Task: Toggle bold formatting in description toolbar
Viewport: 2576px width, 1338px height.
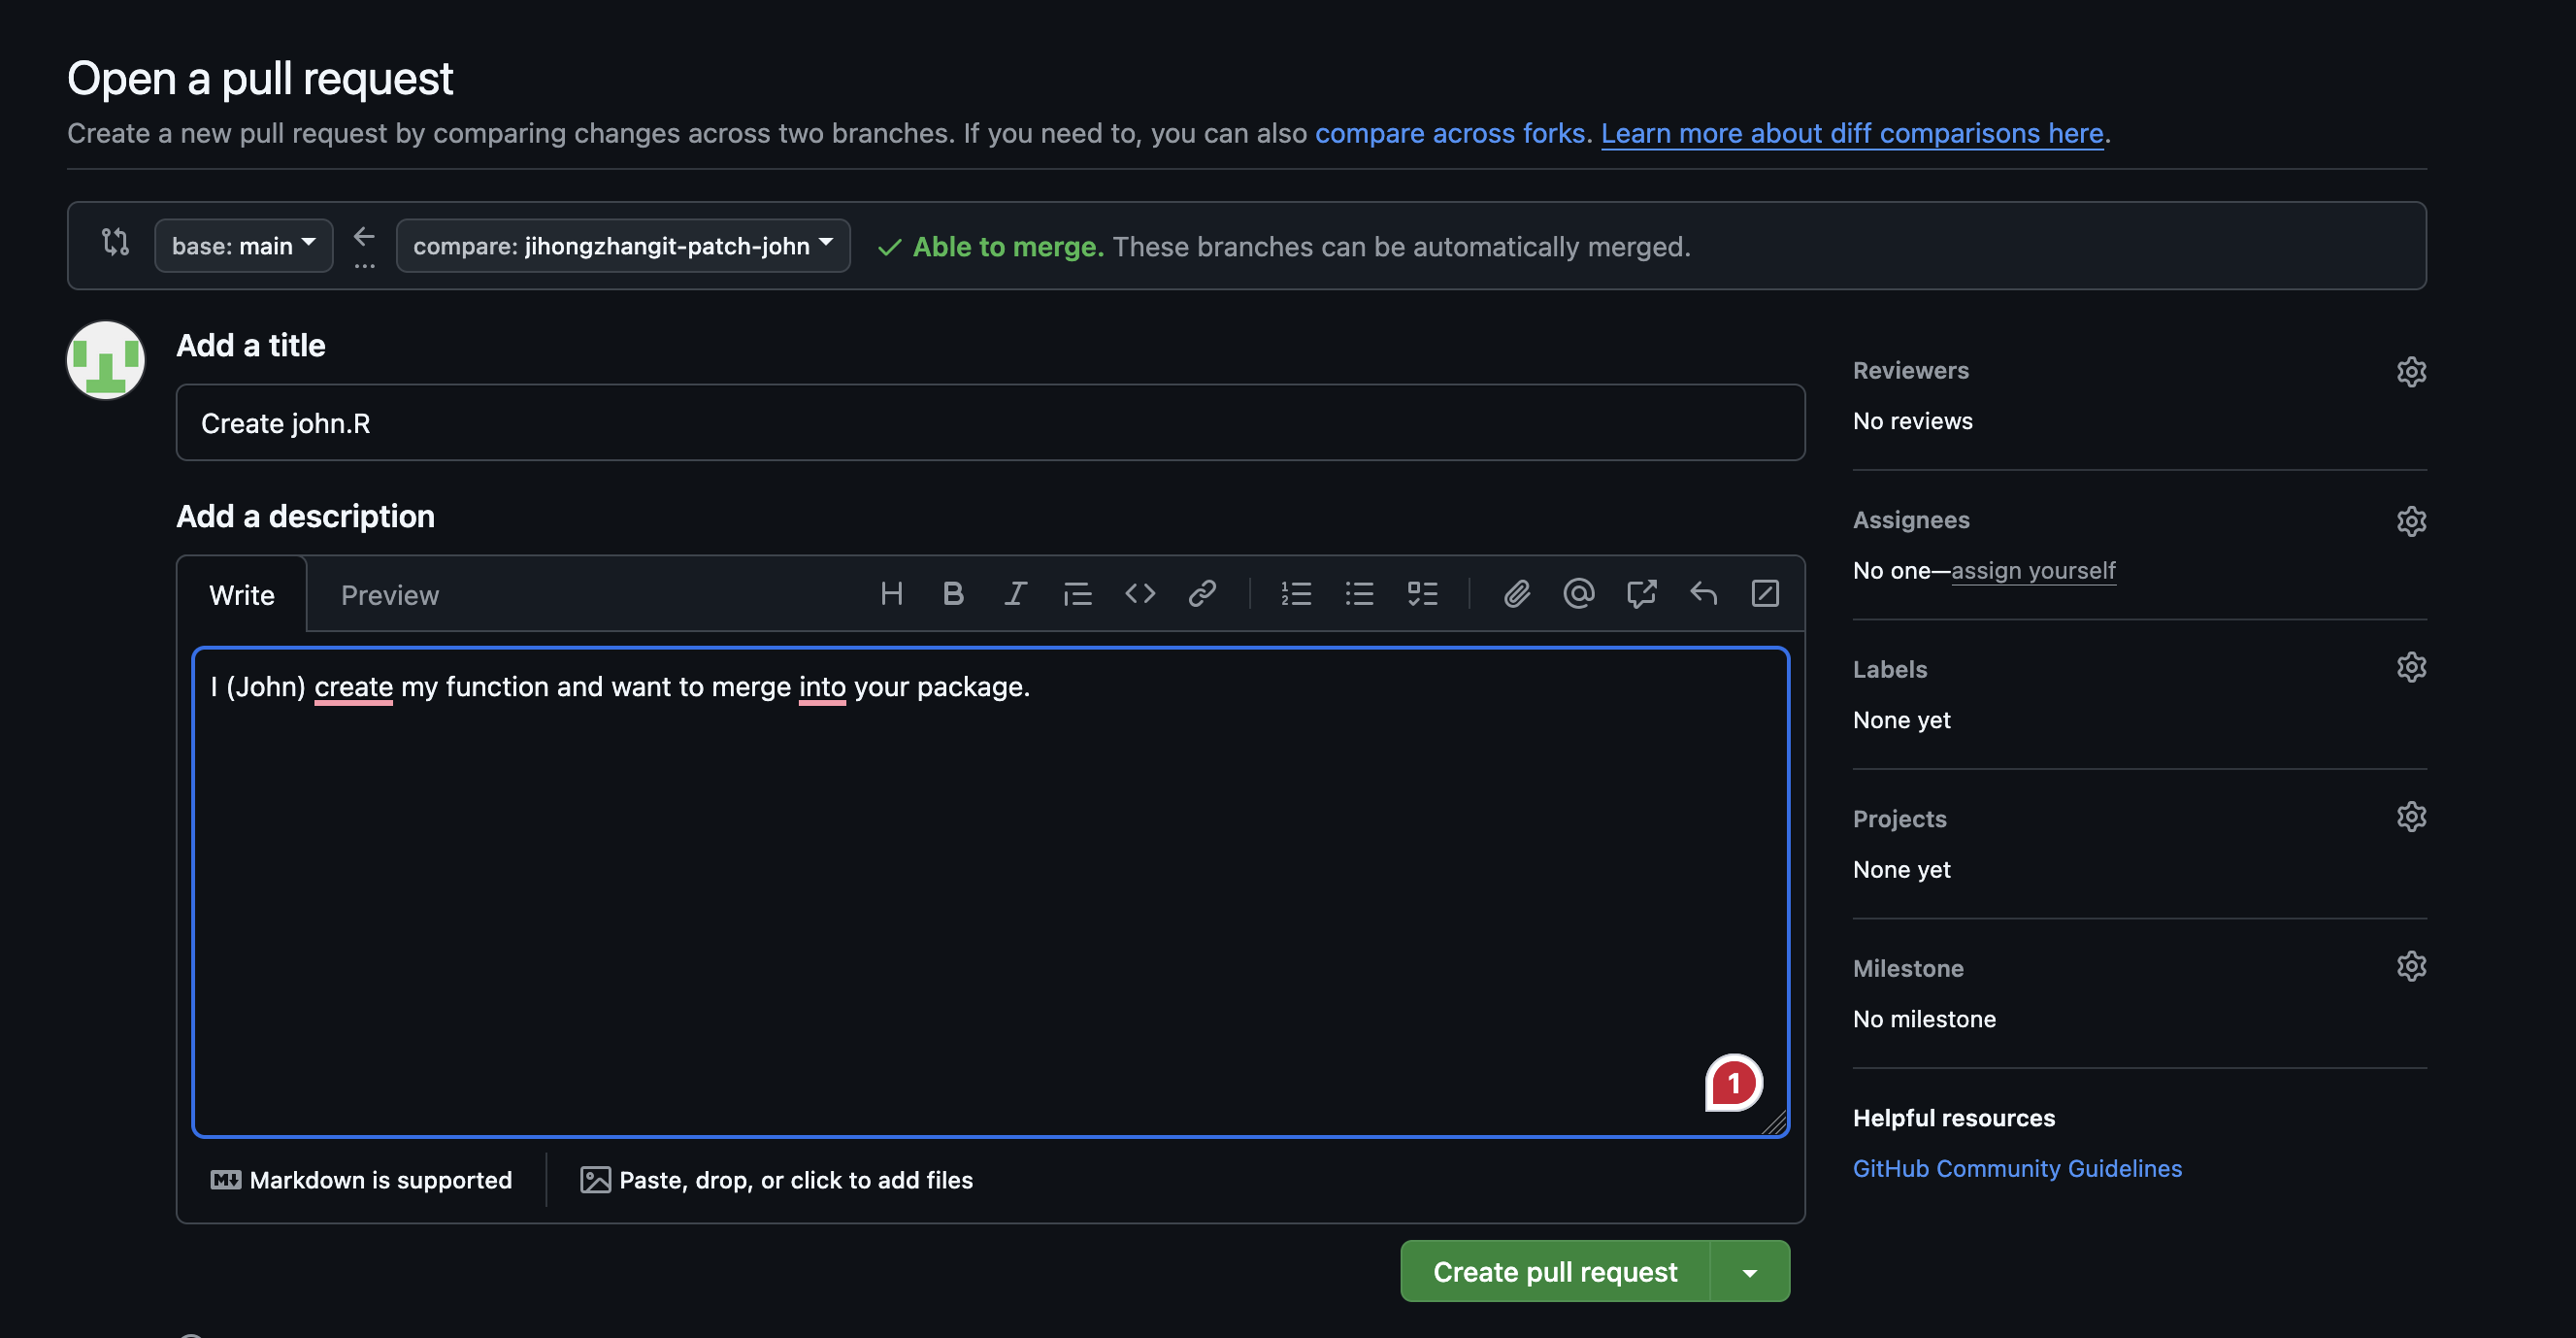Action: coord(953,594)
